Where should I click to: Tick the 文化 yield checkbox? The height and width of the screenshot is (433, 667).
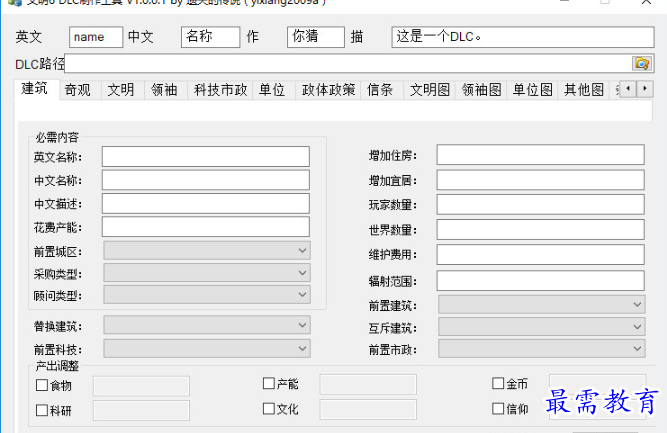click(268, 408)
